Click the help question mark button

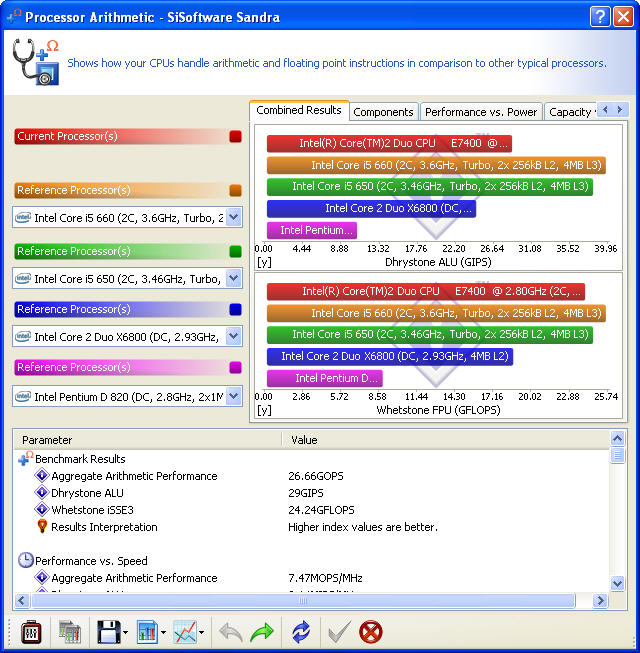(600, 17)
